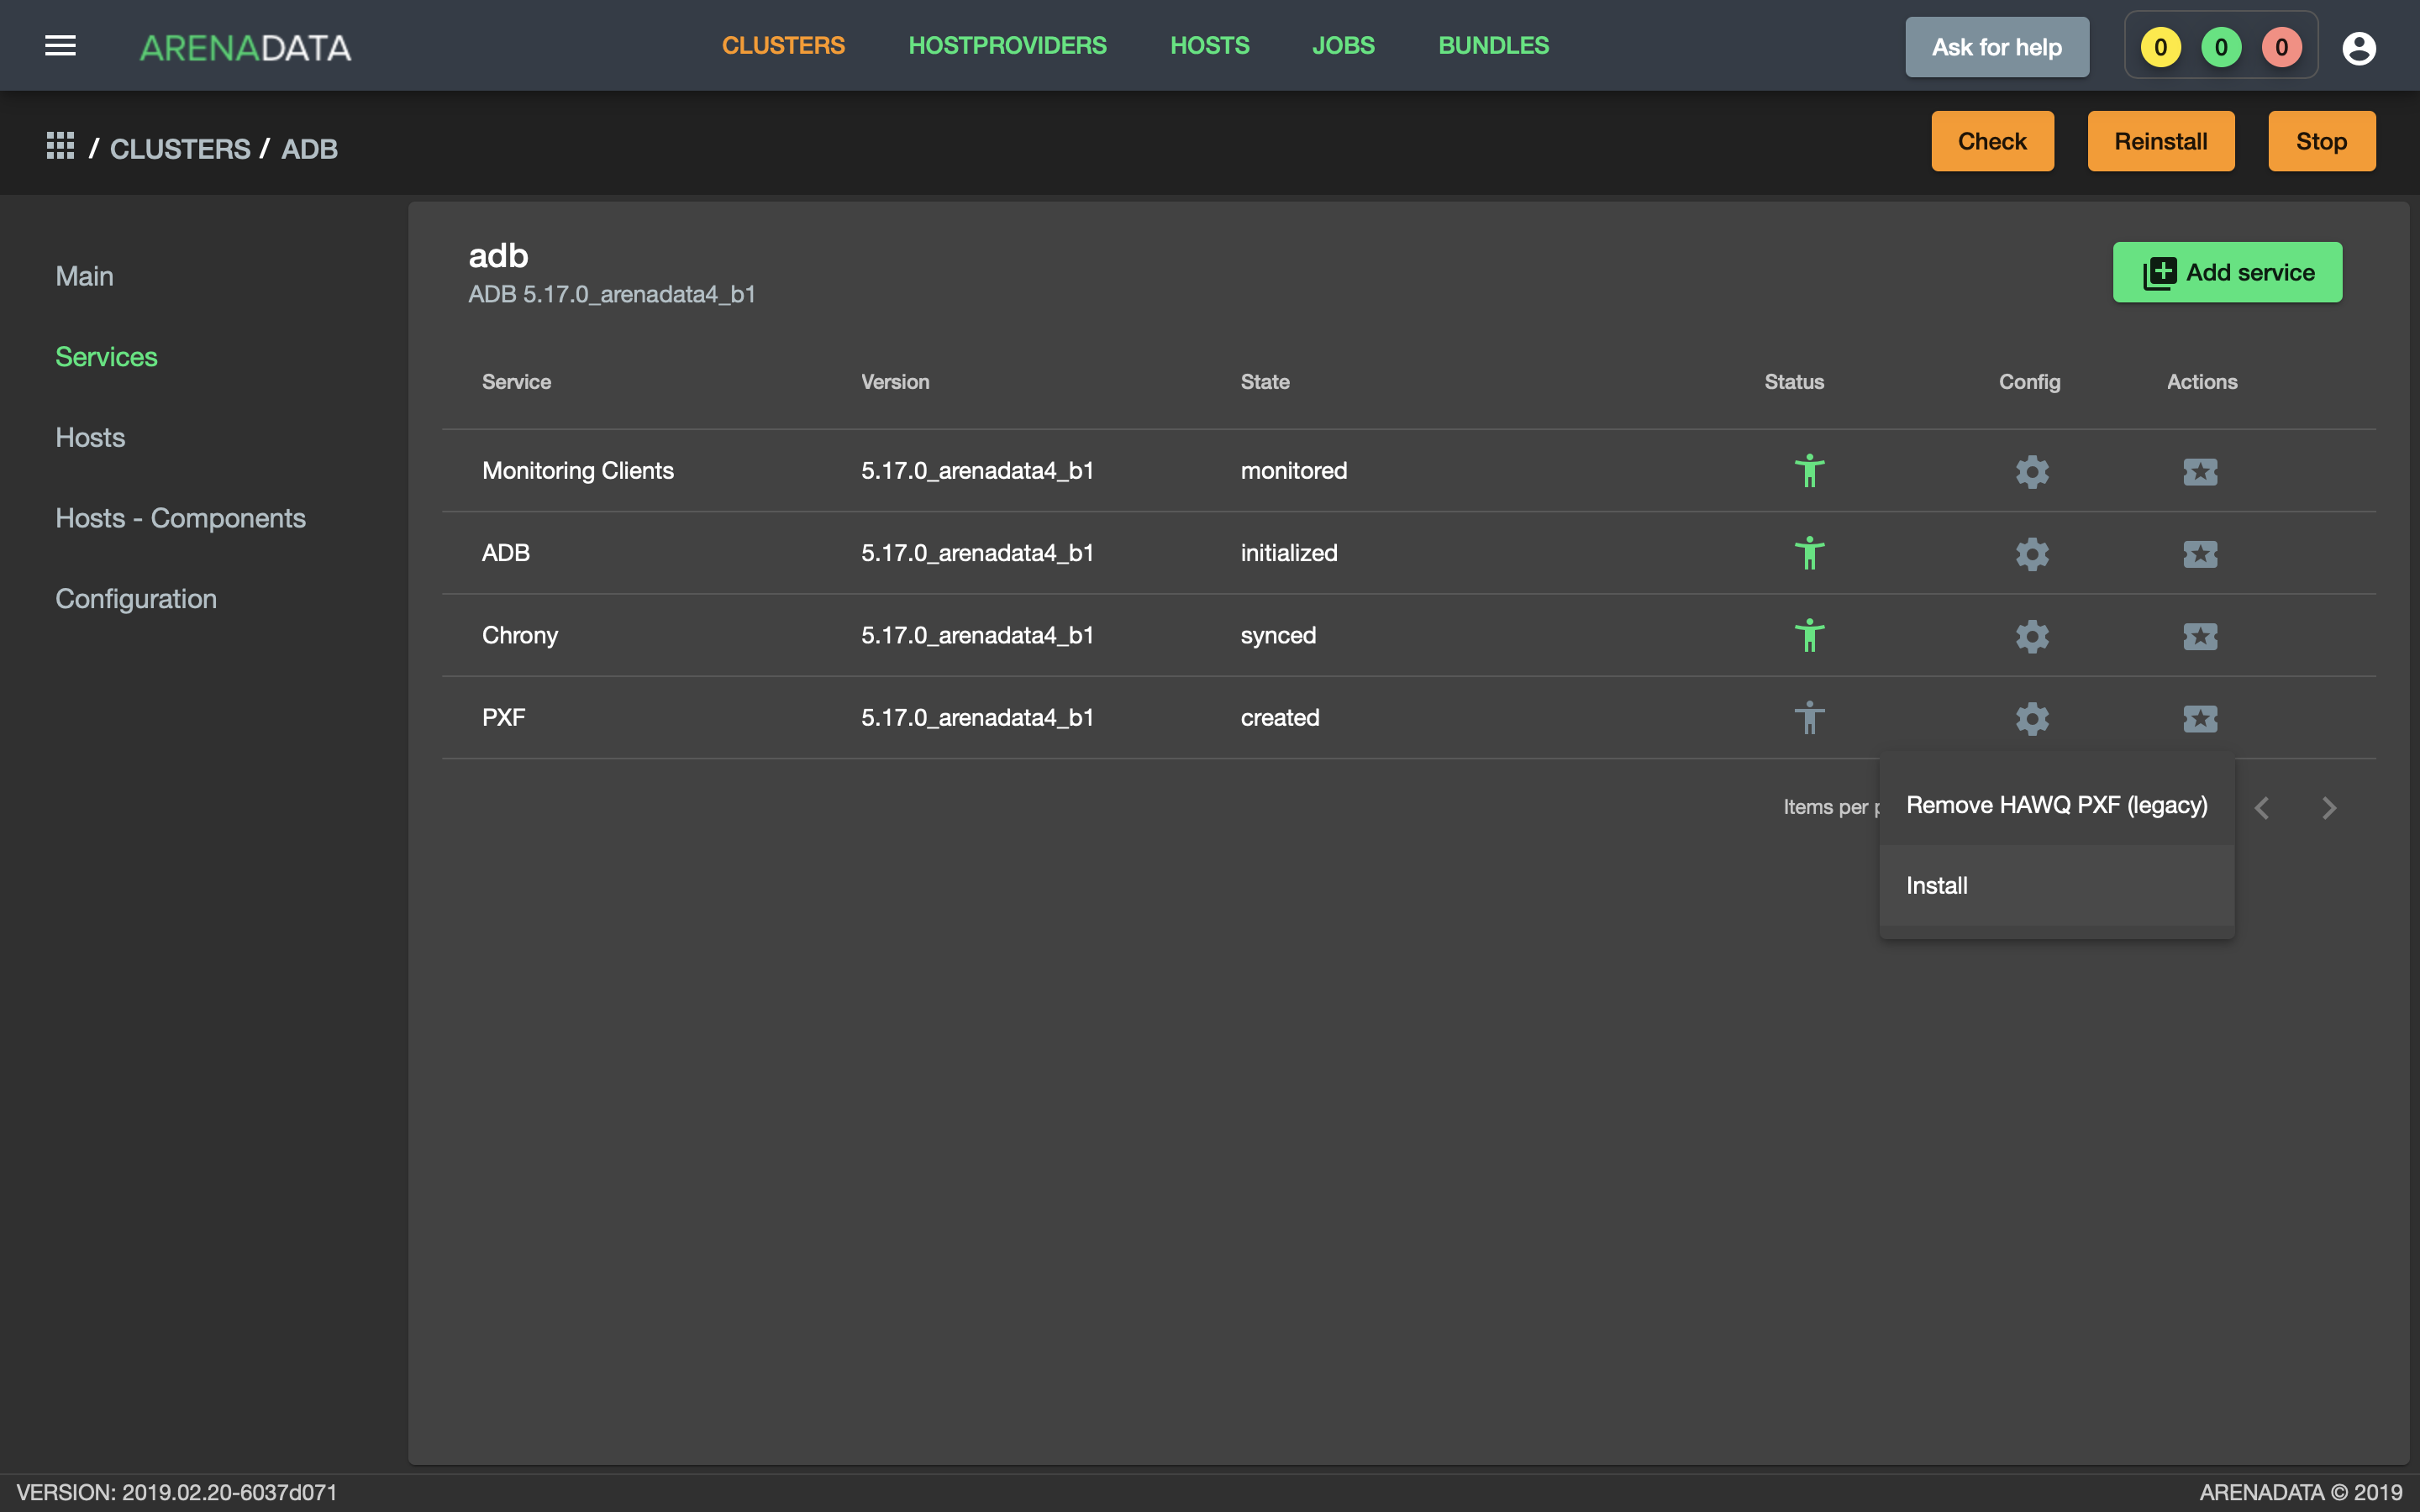Go to the CLUSTERS top navigation tab
Viewport: 2420px width, 1512px height.
pyautogui.click(x=783, y=46)
